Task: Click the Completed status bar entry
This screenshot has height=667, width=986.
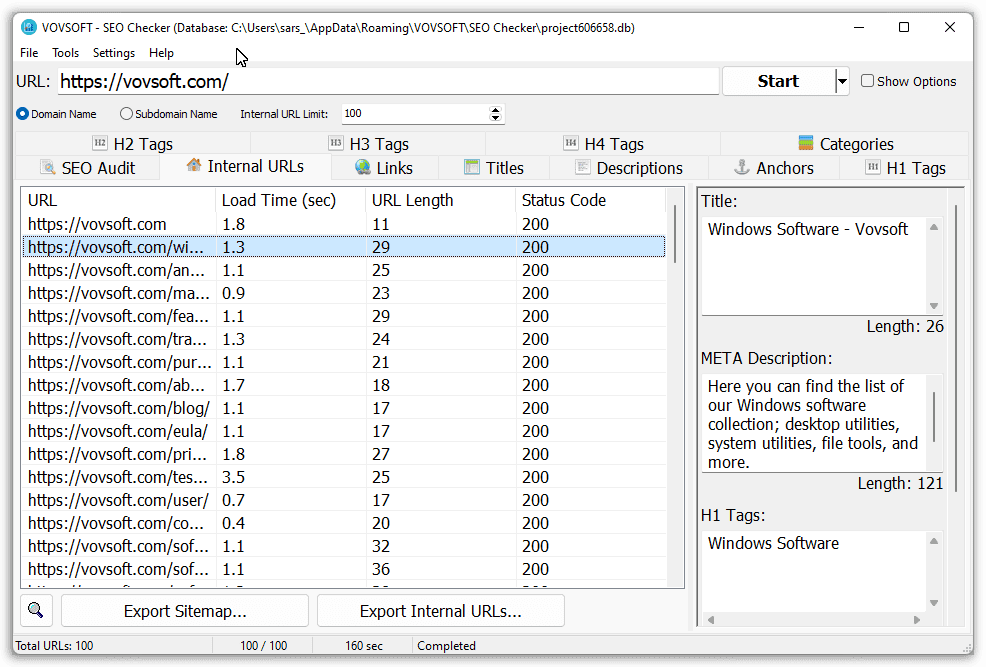Action: point(446,646)
